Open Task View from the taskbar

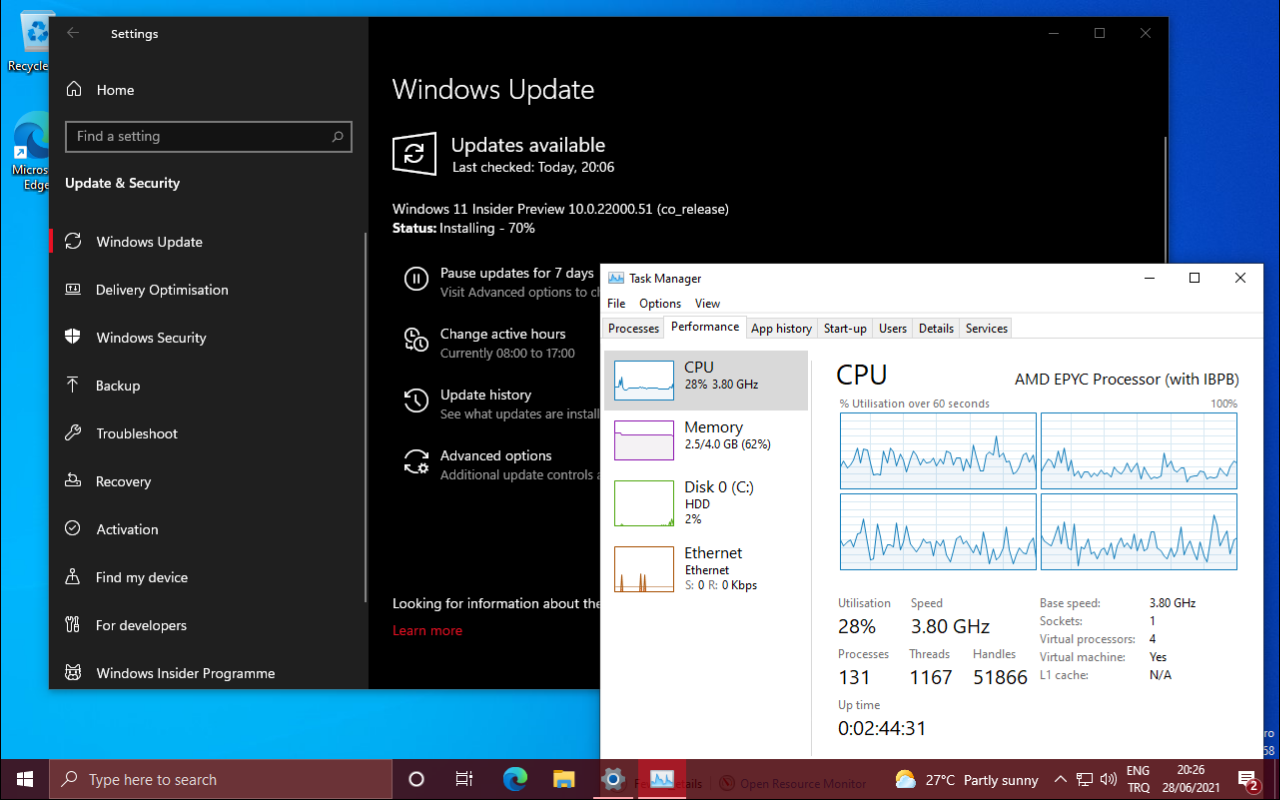pos(464,780)
